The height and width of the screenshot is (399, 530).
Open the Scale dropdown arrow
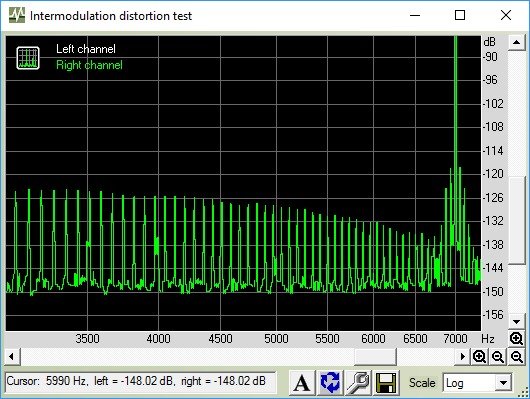503,383
